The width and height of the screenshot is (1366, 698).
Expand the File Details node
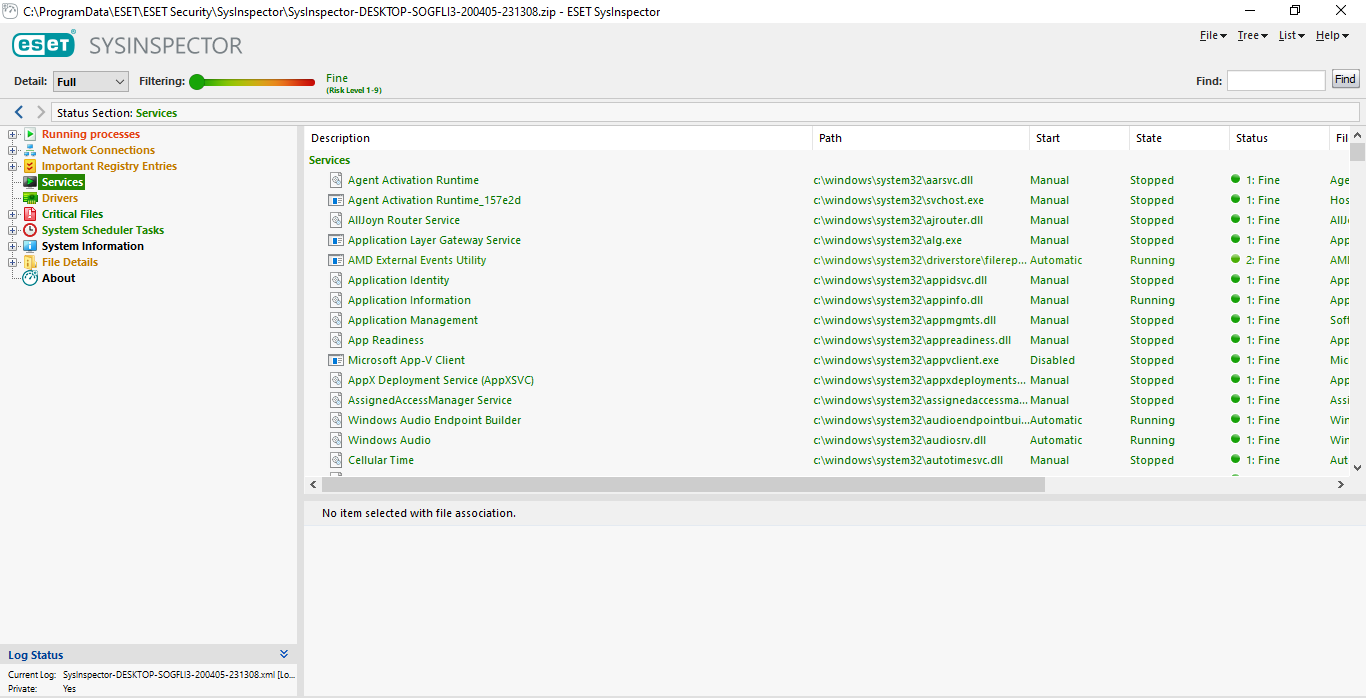click(13, 262)
